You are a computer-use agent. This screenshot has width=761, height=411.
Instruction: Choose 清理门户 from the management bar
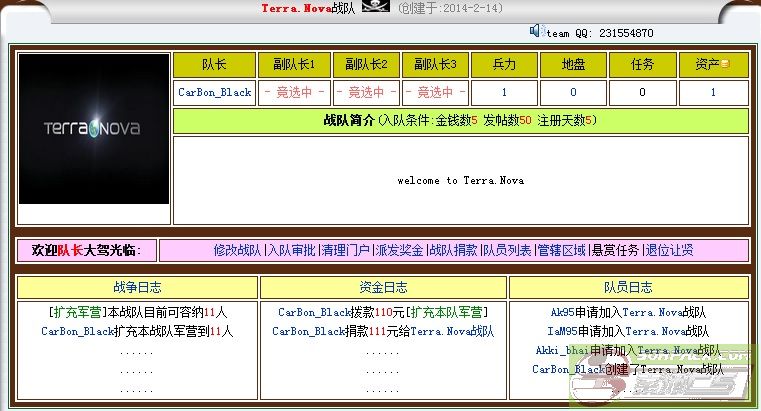[345, 250]
